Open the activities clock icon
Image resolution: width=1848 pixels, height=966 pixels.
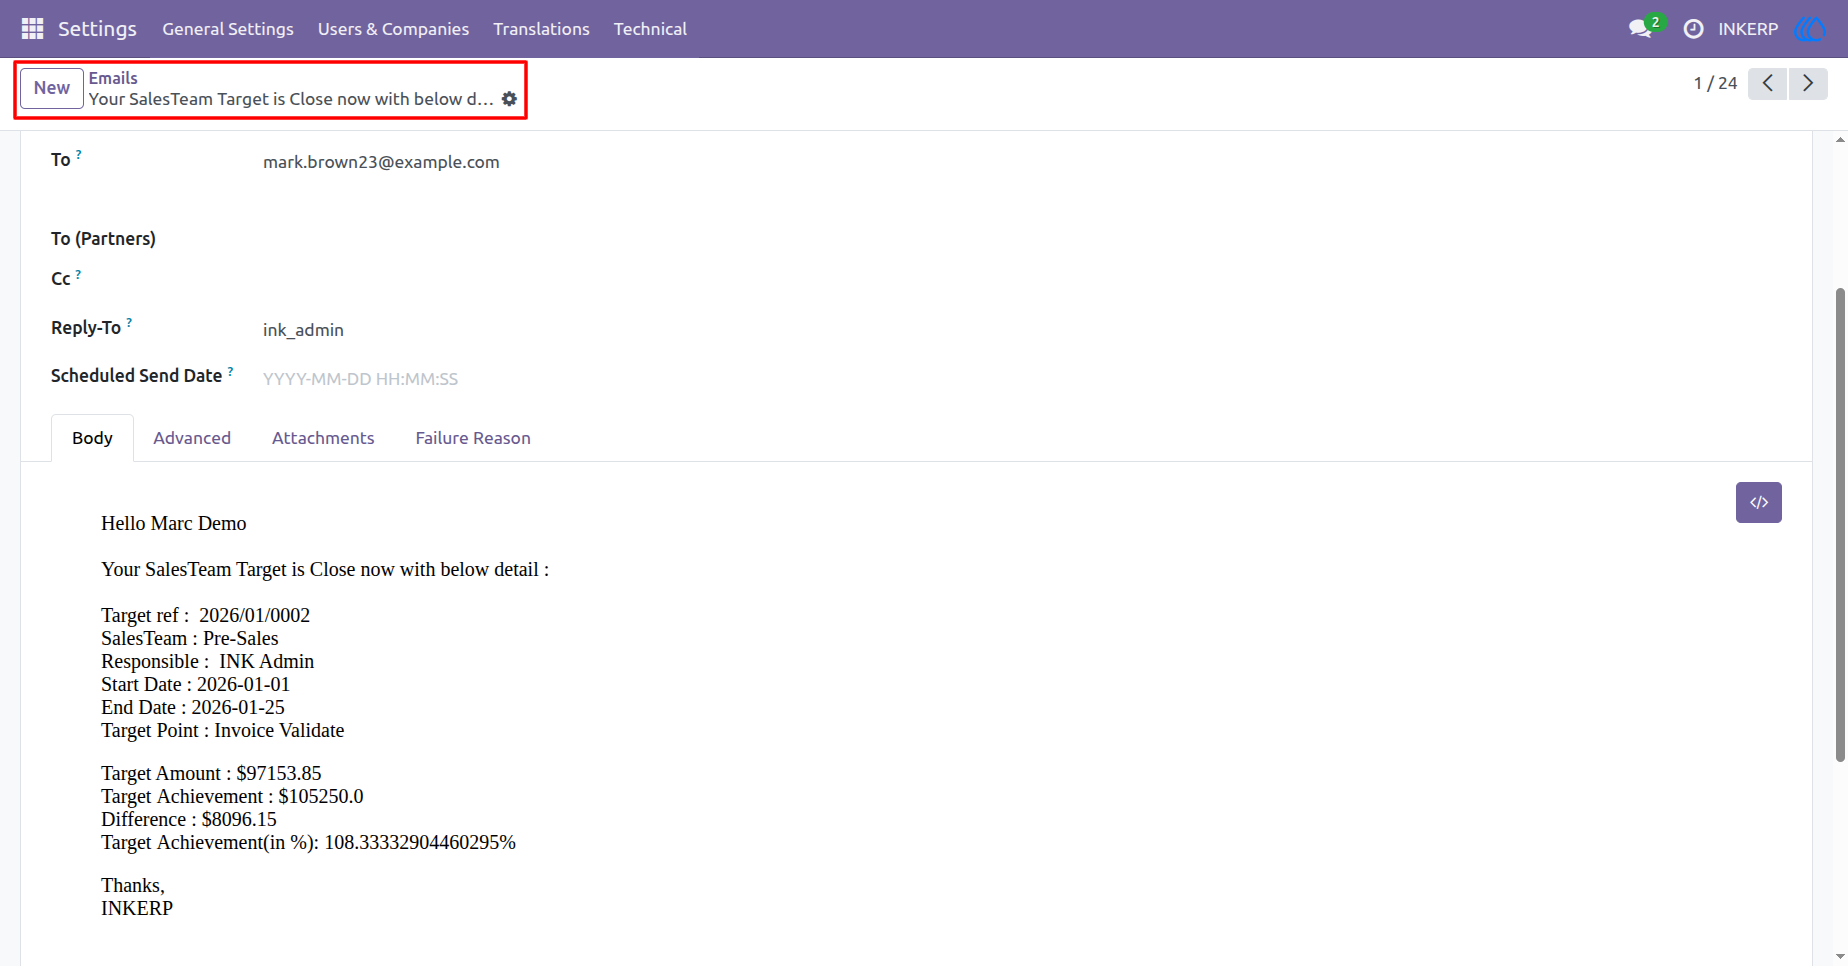click(1693, 29)
